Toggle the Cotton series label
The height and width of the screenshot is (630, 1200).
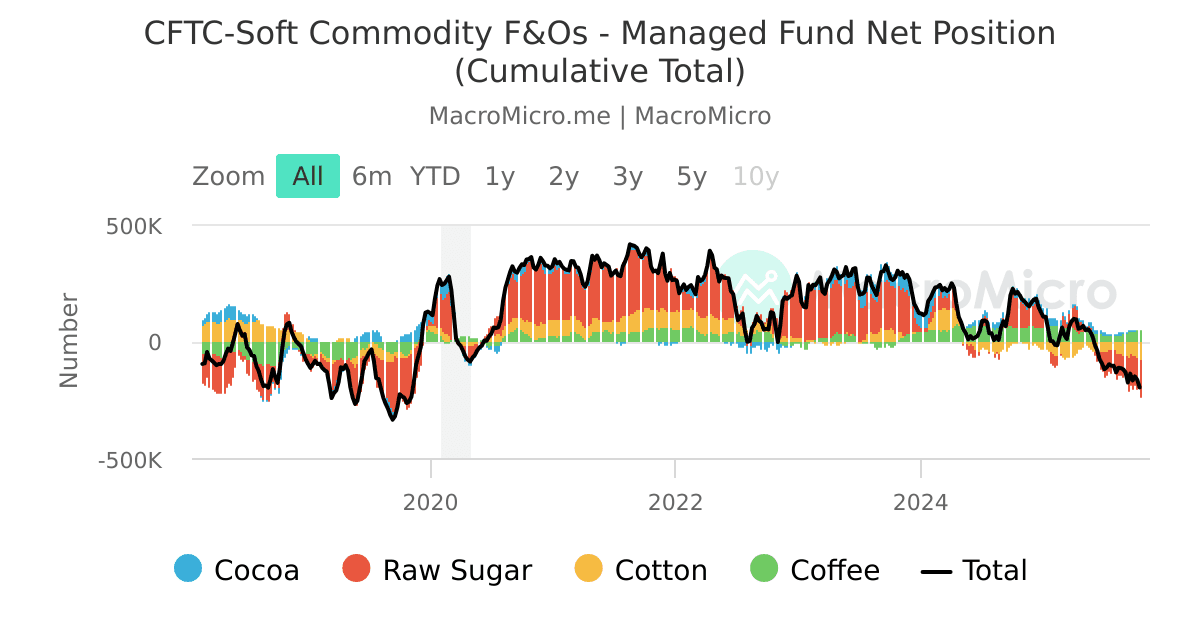tap(661, 570)
